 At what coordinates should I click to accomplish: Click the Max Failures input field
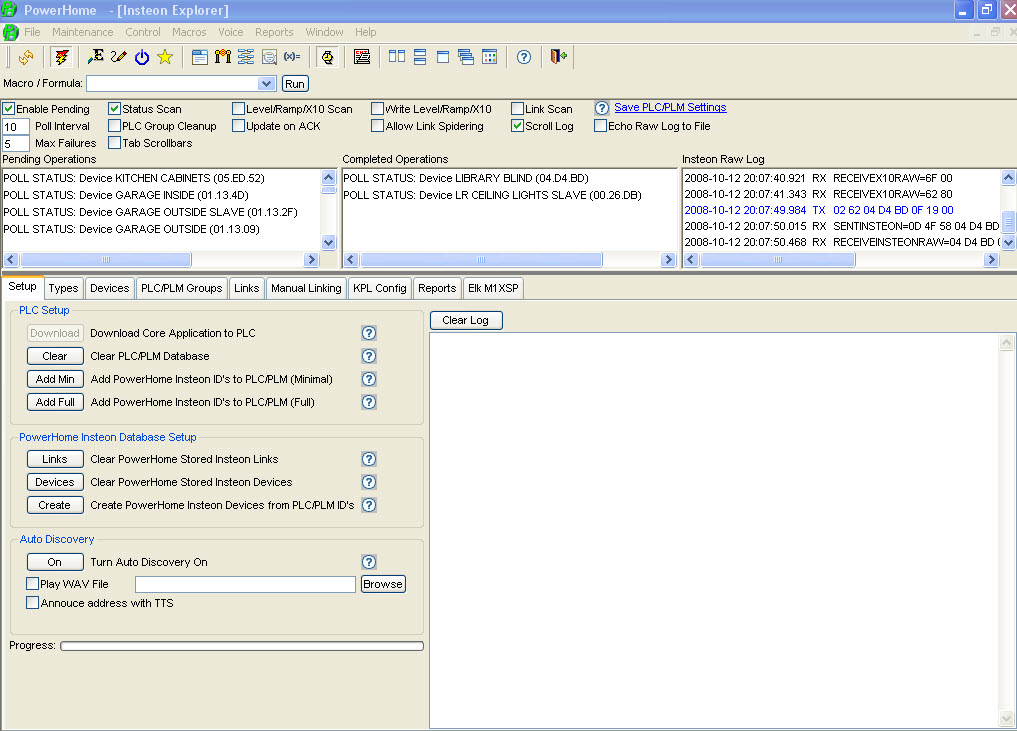16,143
